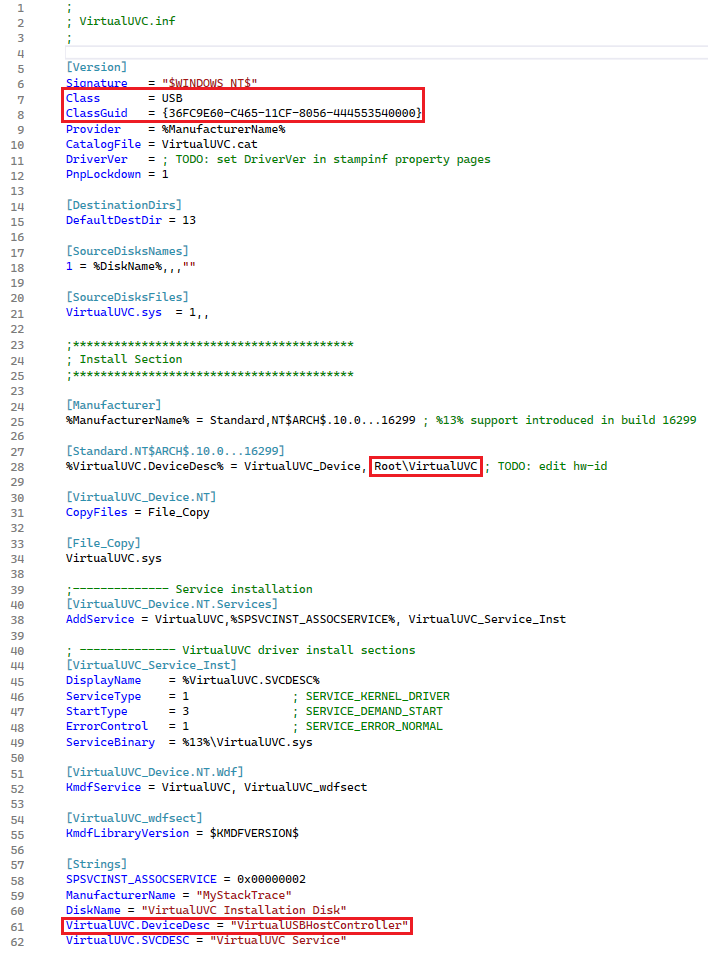Click the {36FC9E60-C465-11CF-8056-444553540000} GUID value
The width and height of the screenshot is (708, 953).
tap(292, 113)
